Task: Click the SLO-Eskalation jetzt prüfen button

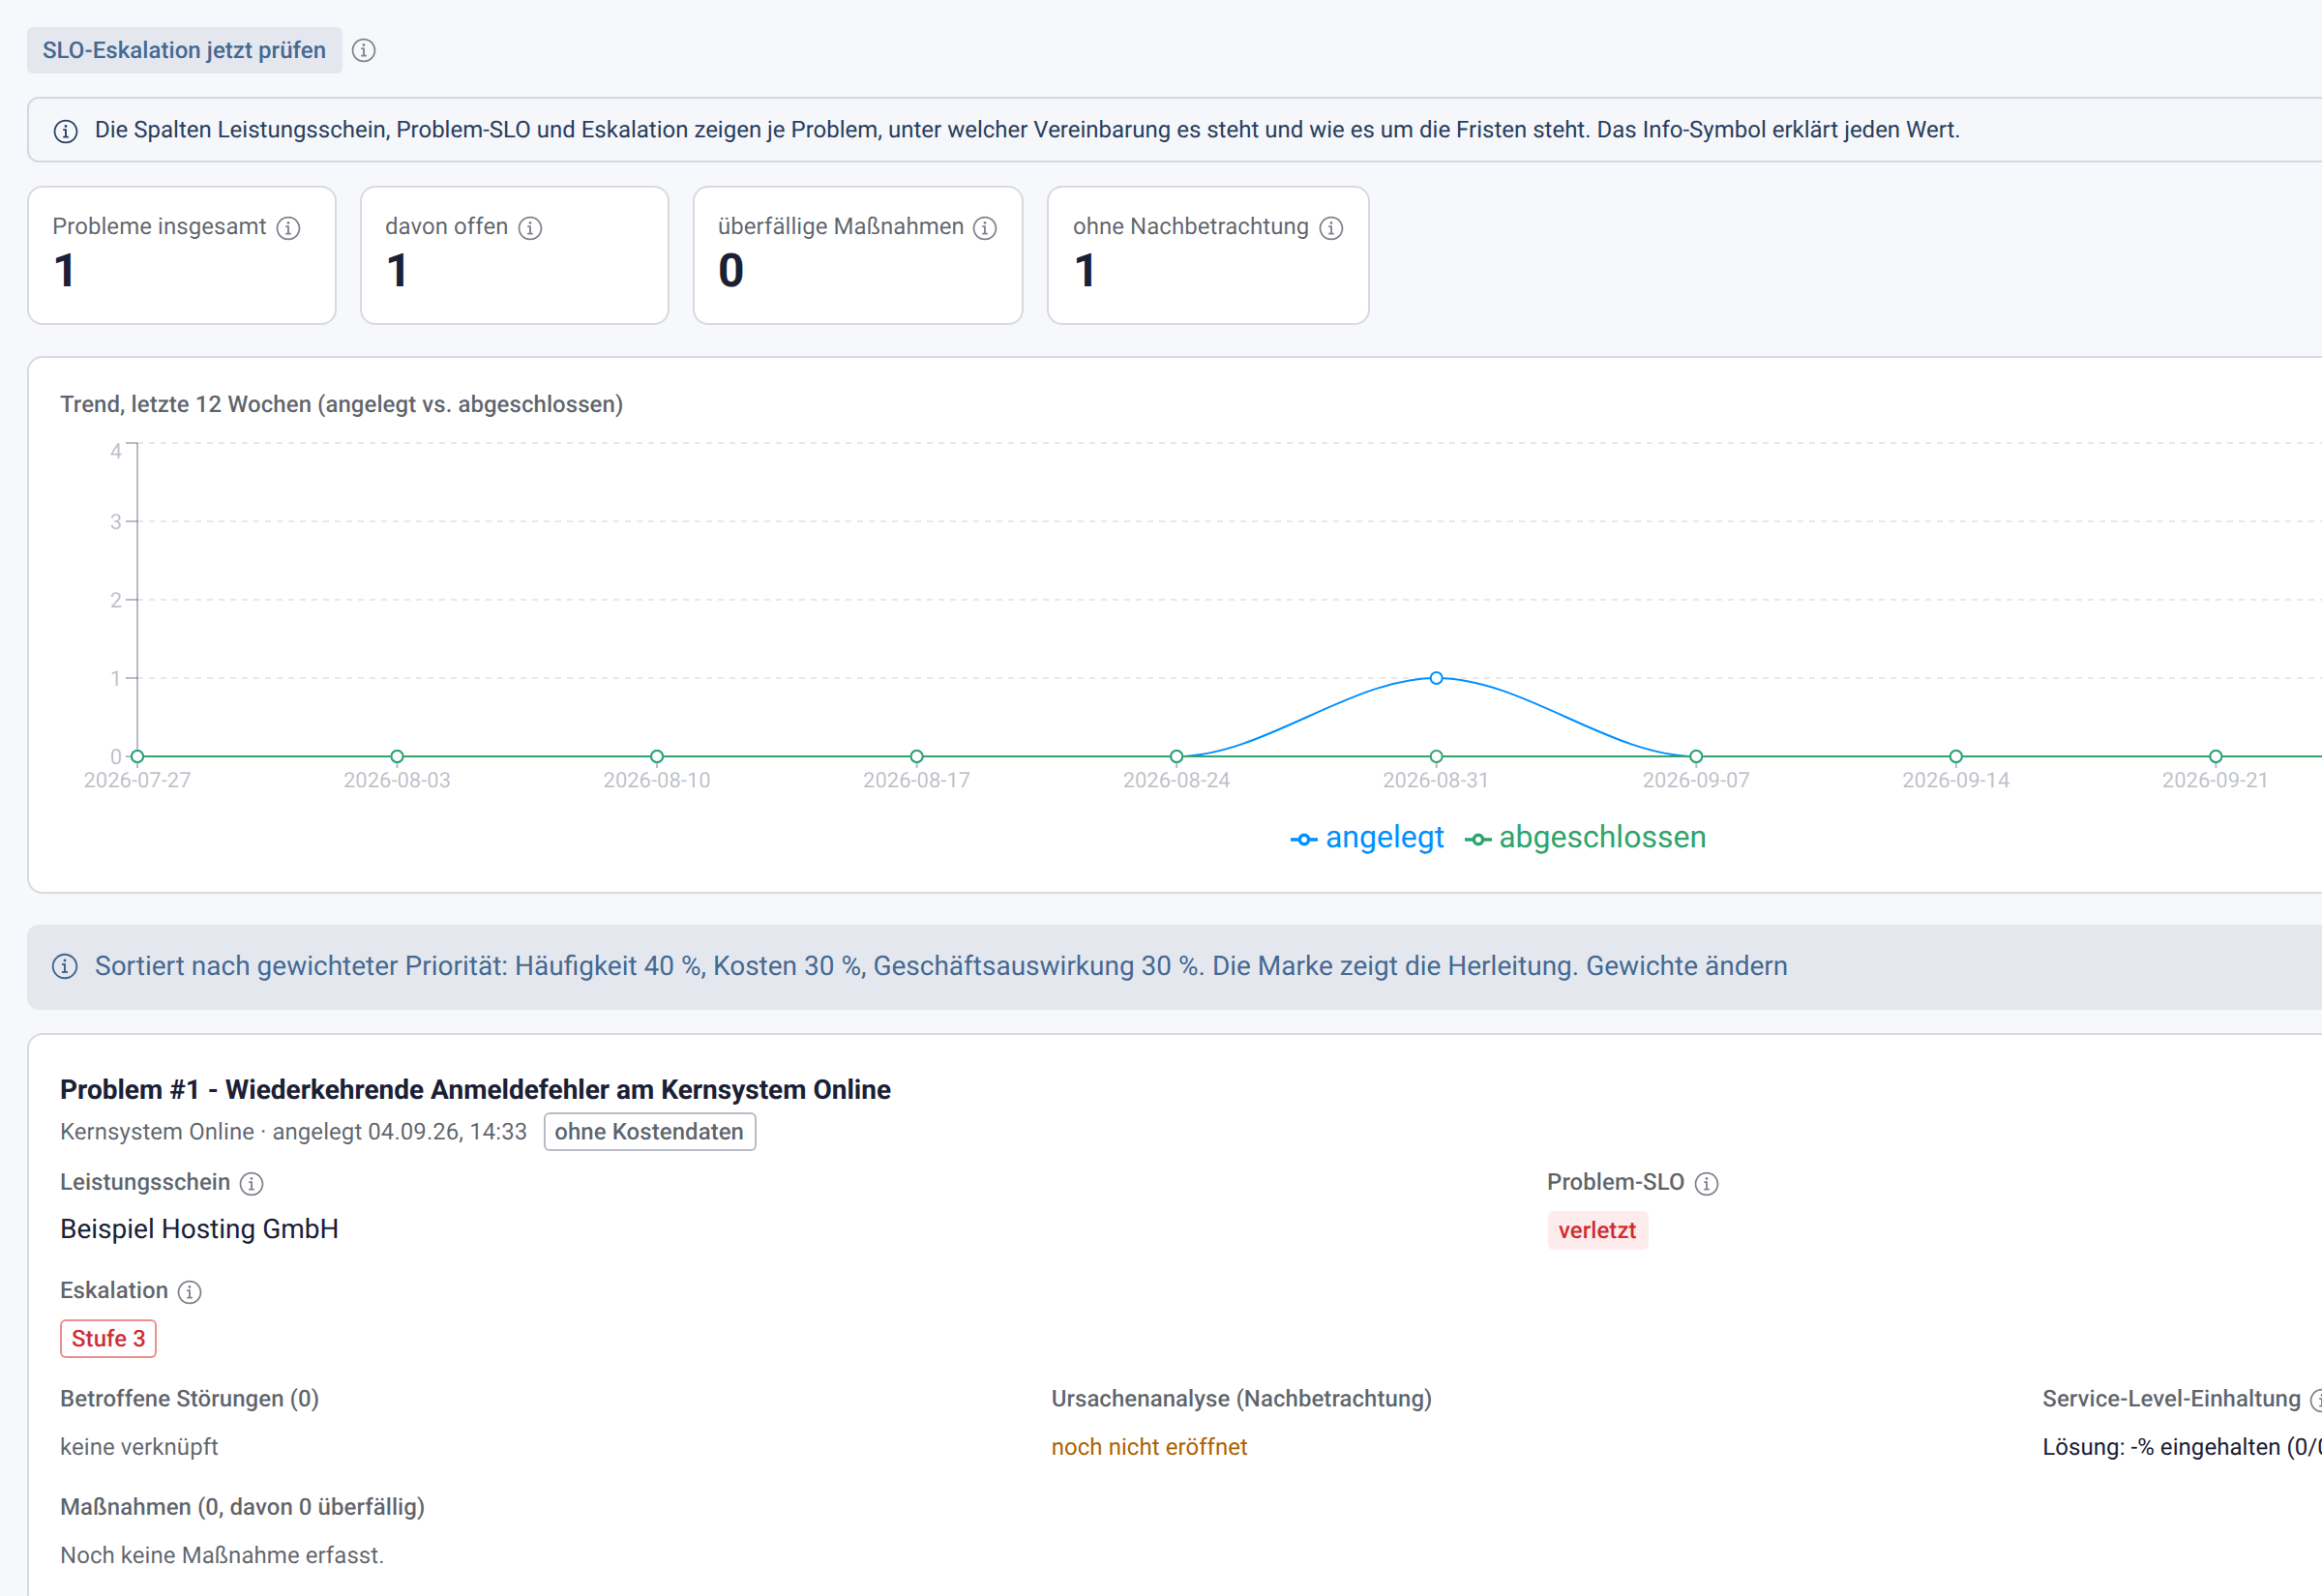Action: click(x=184, y=50)
